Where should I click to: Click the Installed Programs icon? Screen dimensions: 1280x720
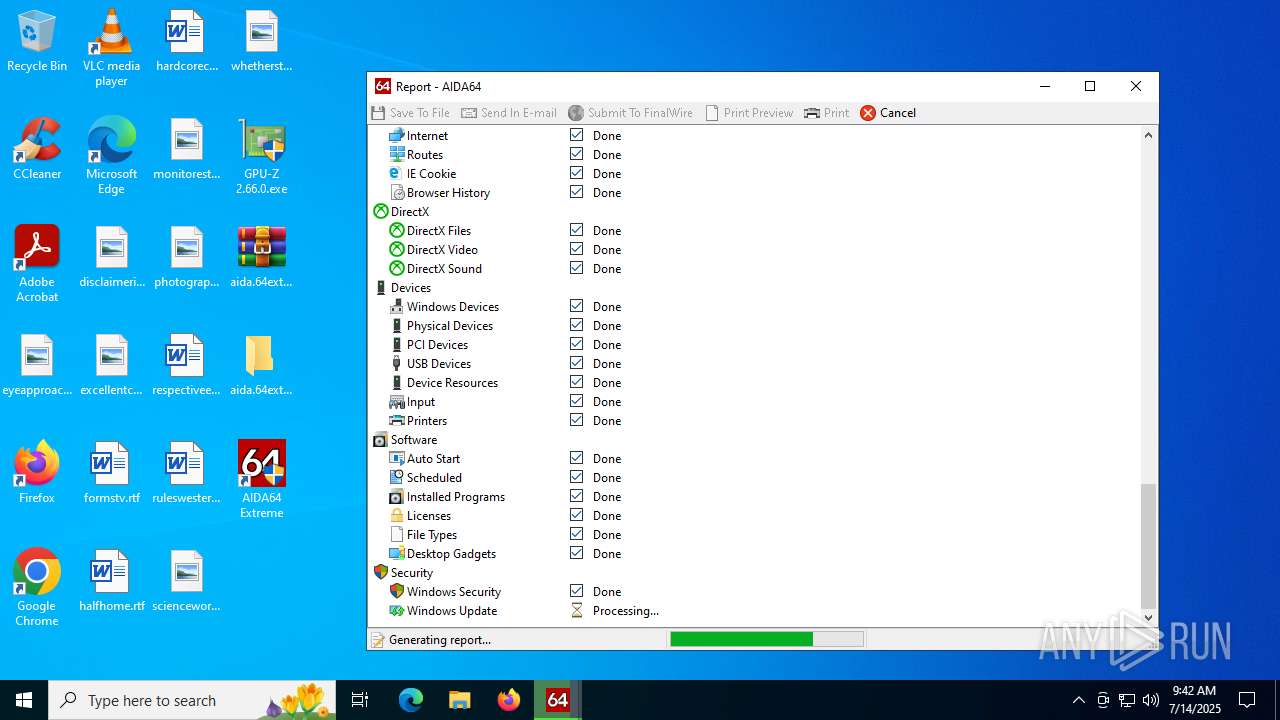click(396, 496)
